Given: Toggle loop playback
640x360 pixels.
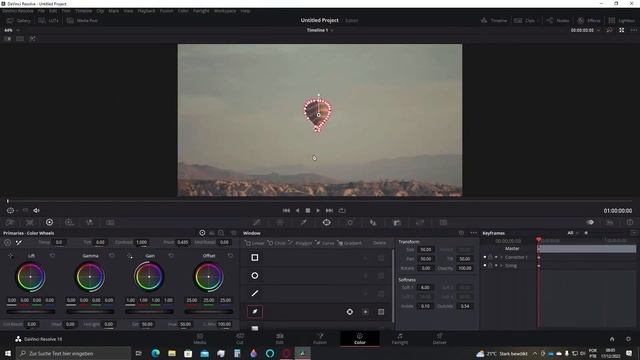Looking at the screenshot, I should [342, 211].
